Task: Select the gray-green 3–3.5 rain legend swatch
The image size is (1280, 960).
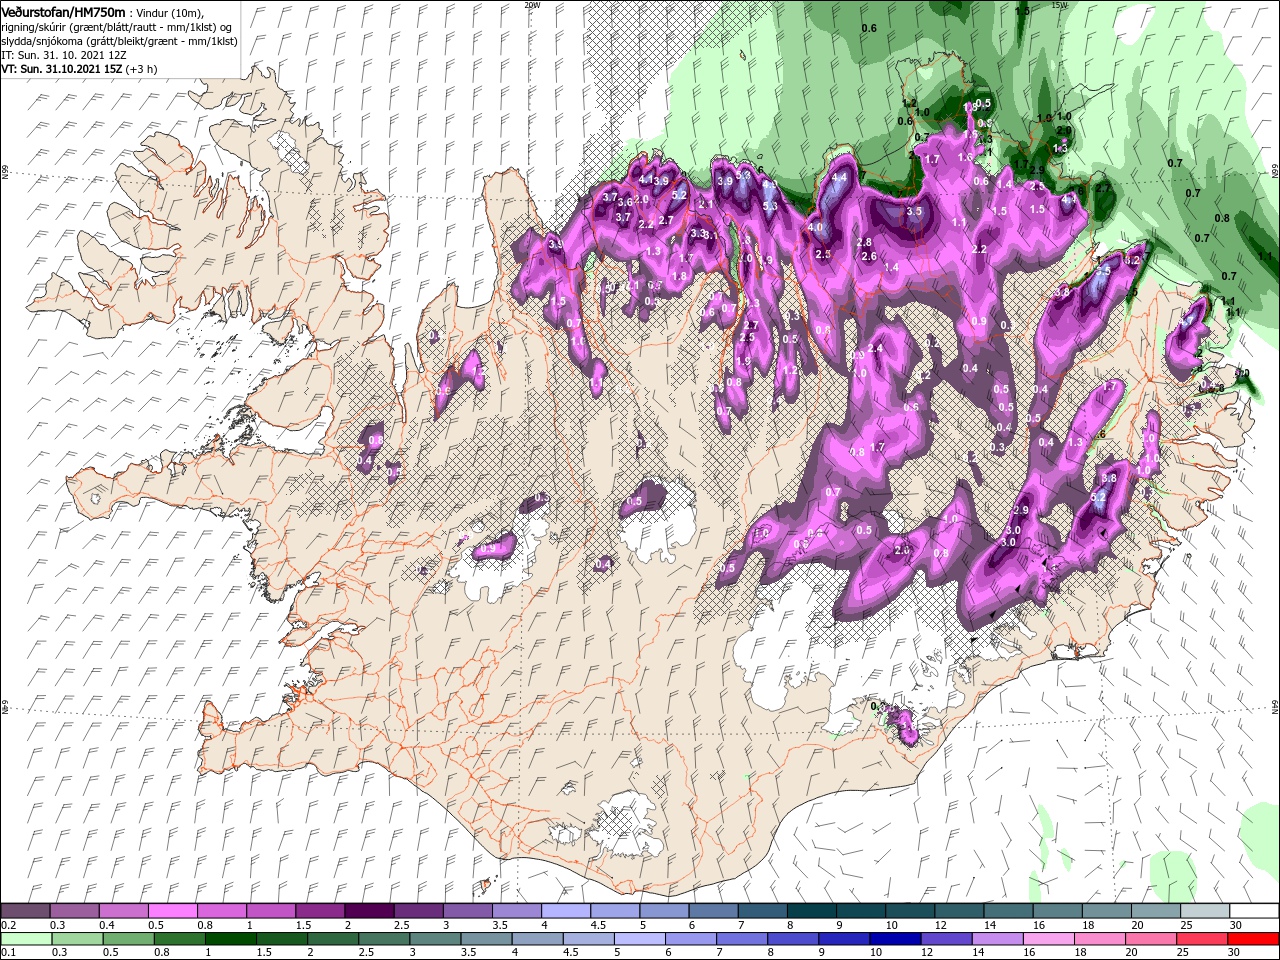Action: click(x=435, y=939)
